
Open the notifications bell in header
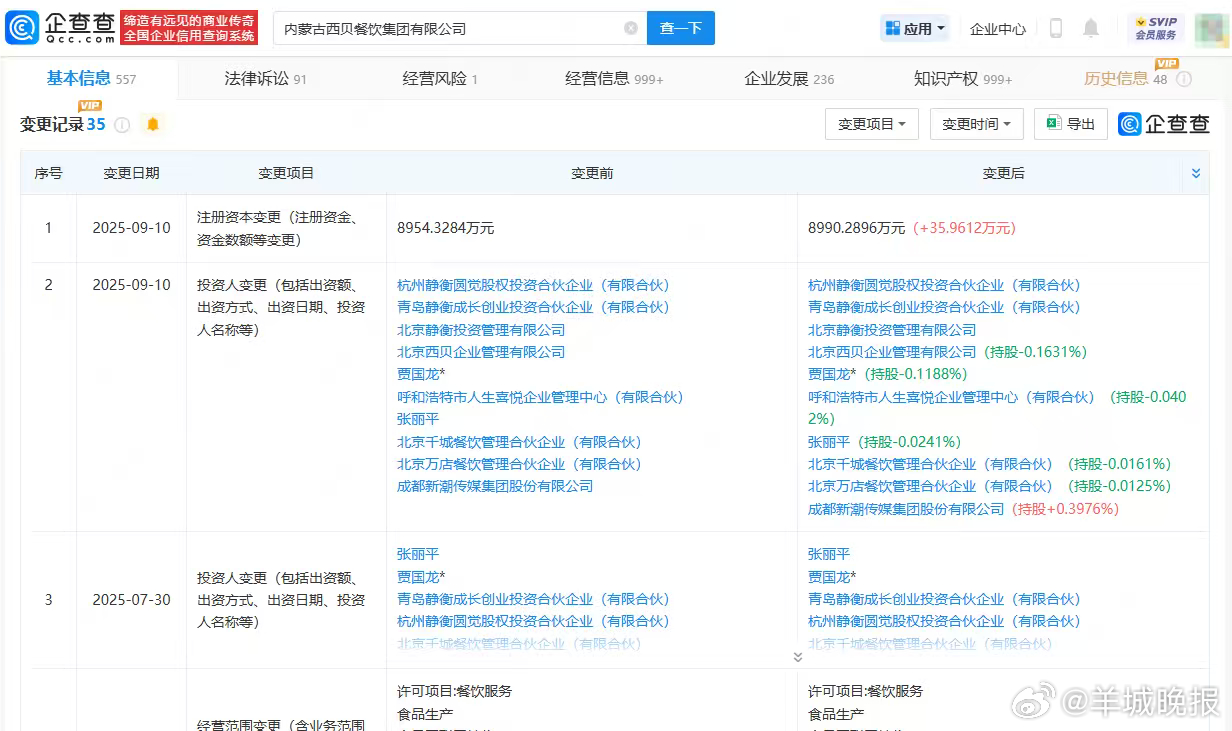(x=1091, y=28)
